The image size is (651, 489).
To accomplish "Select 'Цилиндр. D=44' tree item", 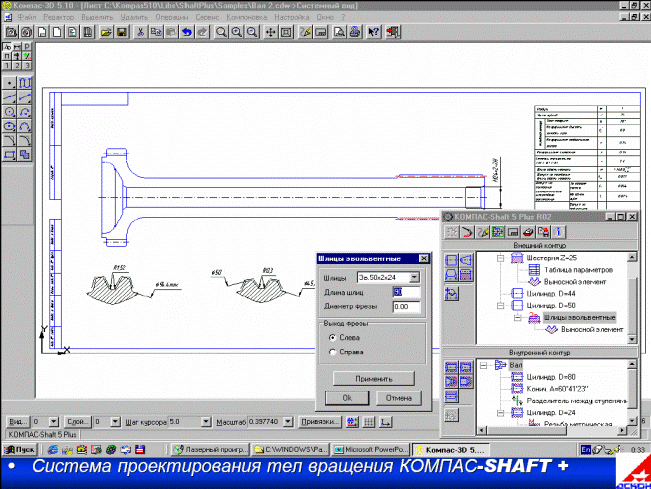I will pyautogui.click(x=551, y=294).
